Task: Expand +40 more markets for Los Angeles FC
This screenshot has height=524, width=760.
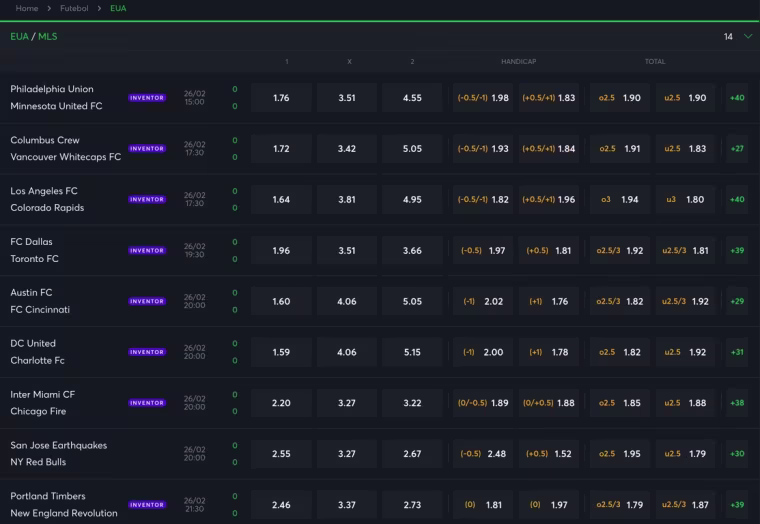Action: pos(737,199)
